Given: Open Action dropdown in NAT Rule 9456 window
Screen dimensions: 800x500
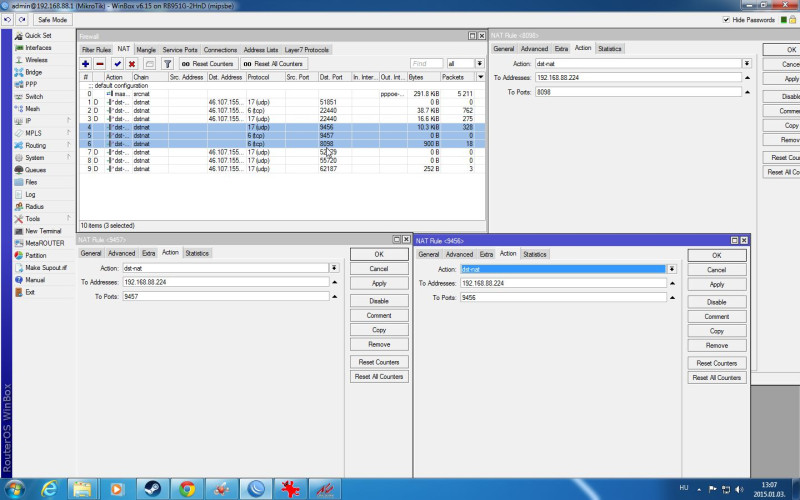Looking at the screenshot, I should point(672,269).
